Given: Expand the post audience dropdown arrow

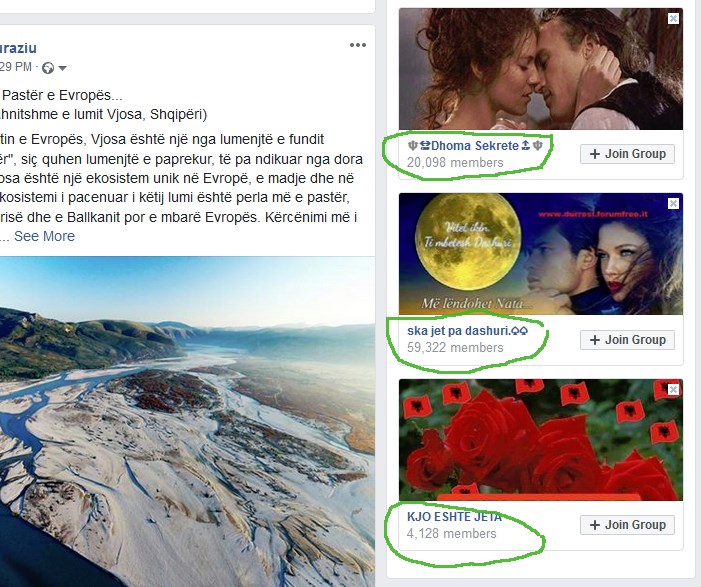Looking at the screenshot, I should point(63,68).
